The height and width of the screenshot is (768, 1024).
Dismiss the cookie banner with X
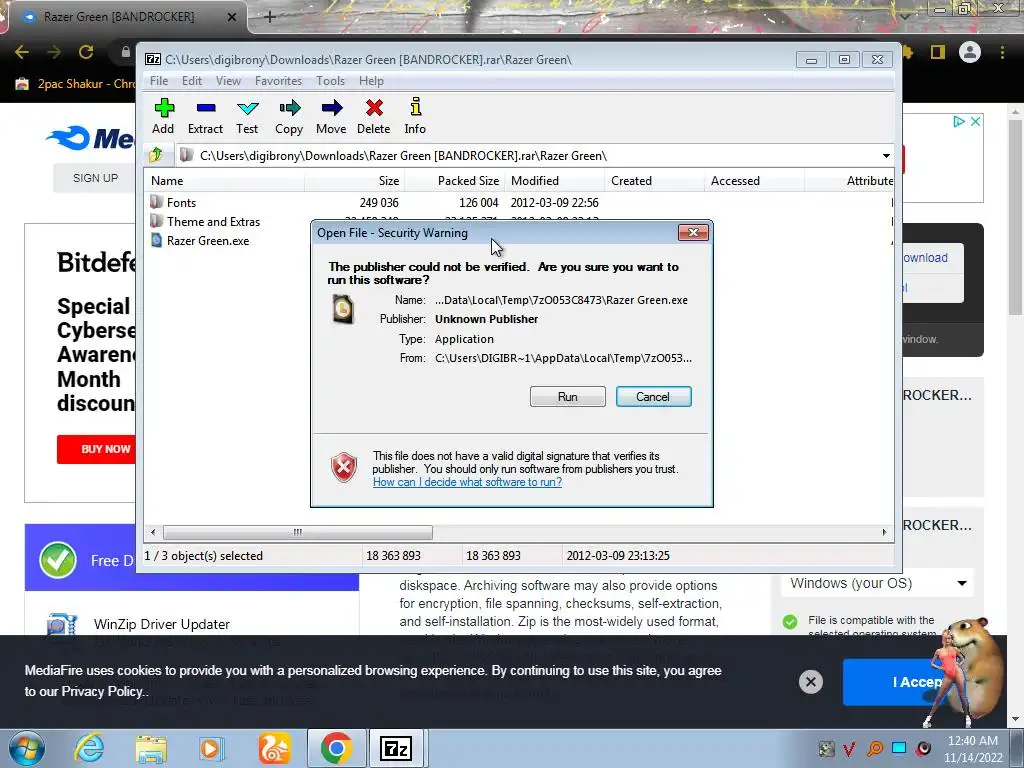810,682
